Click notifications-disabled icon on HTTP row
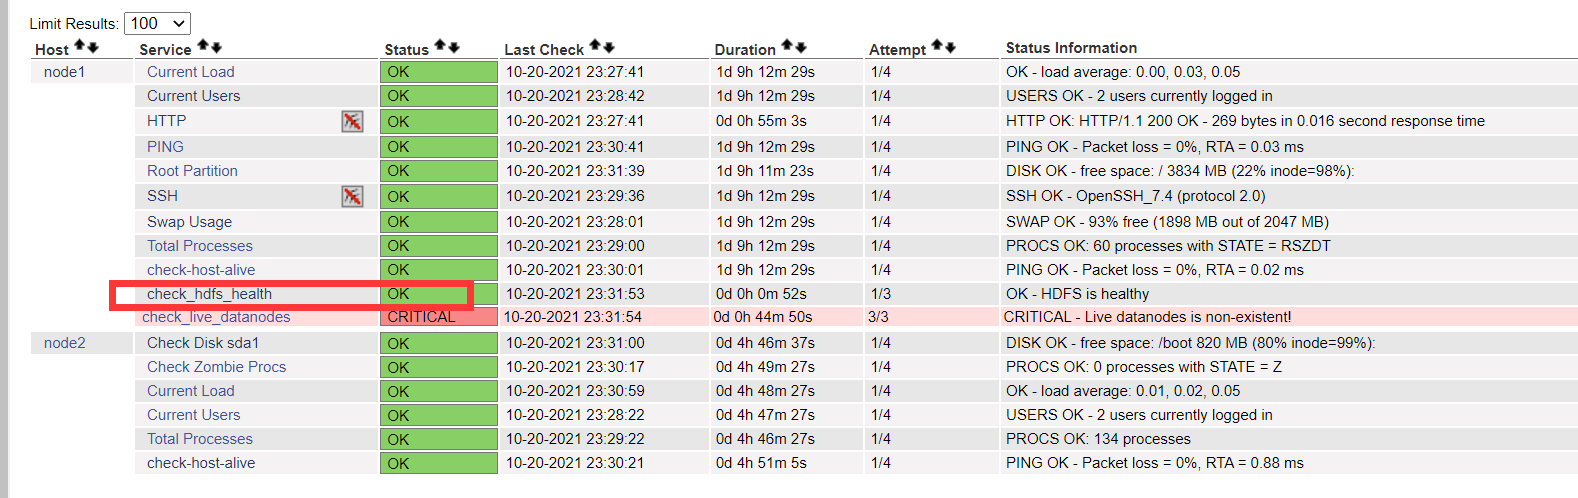This screenshot has width=1578, height=498. point(352,121)
